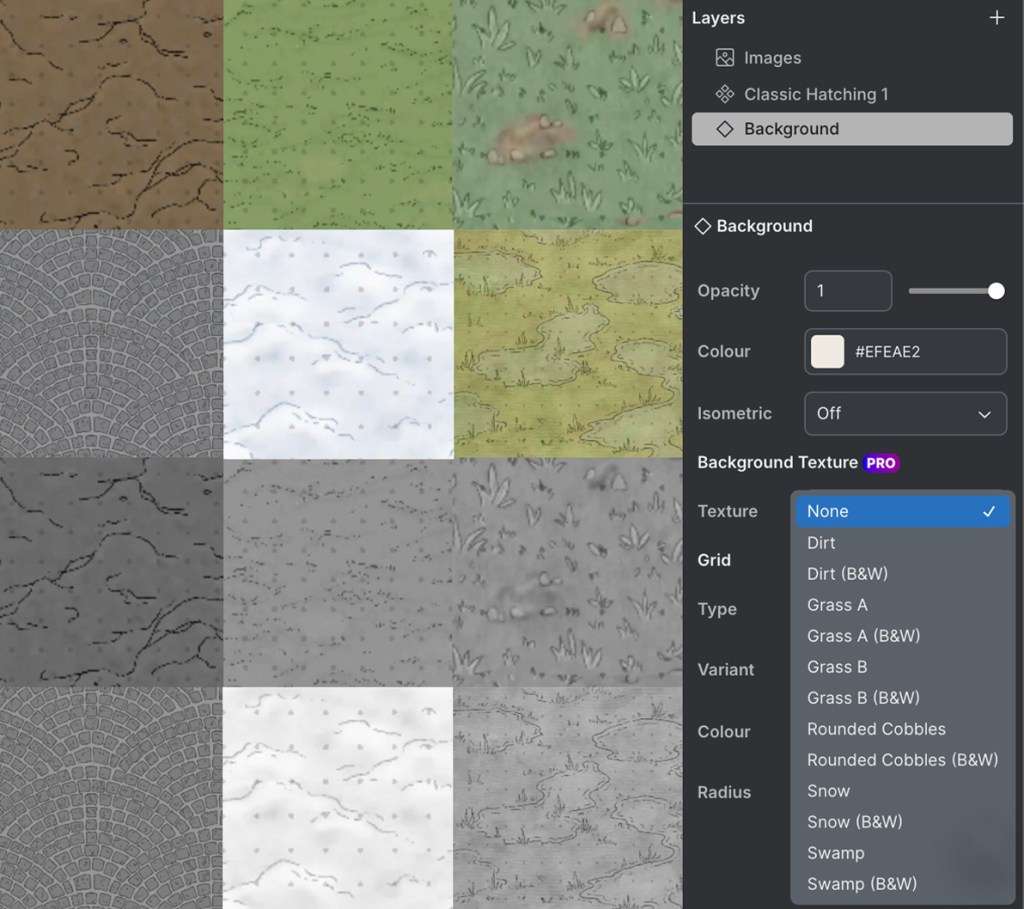Click the PRO badge beside Background Texture
The width and height of the screenshot is (1024, 909).
click(x=881, y=463)
